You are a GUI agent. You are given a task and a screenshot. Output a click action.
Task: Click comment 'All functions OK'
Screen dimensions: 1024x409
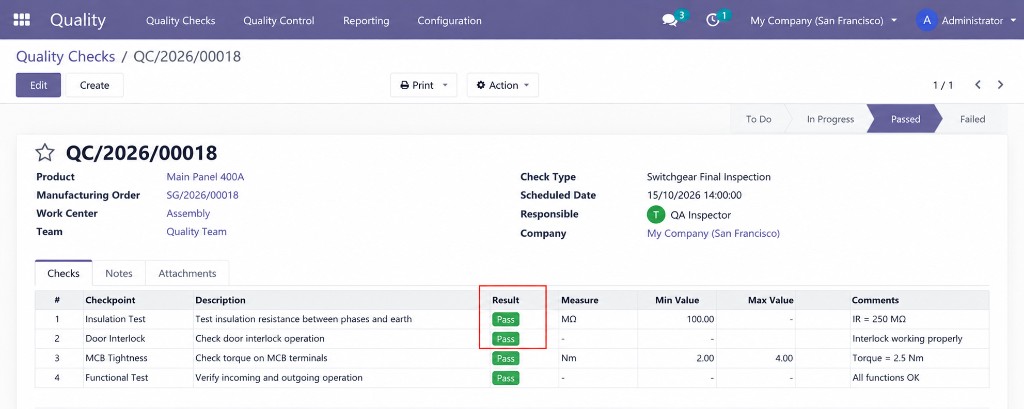tap(886, 378)
